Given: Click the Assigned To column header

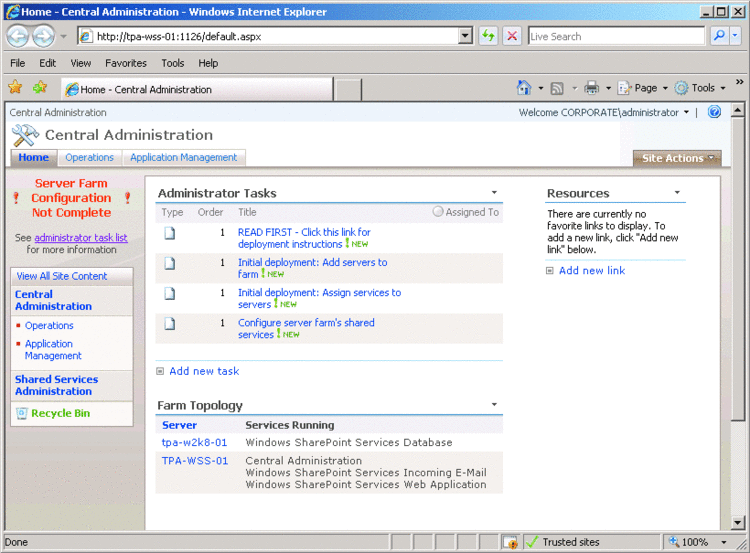Looking at the screenshot, I should (472, 212).
